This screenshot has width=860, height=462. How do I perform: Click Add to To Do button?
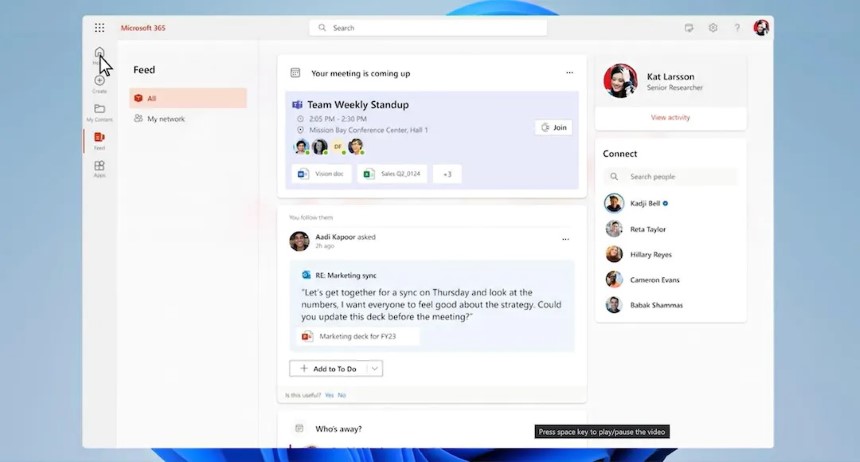328,369
